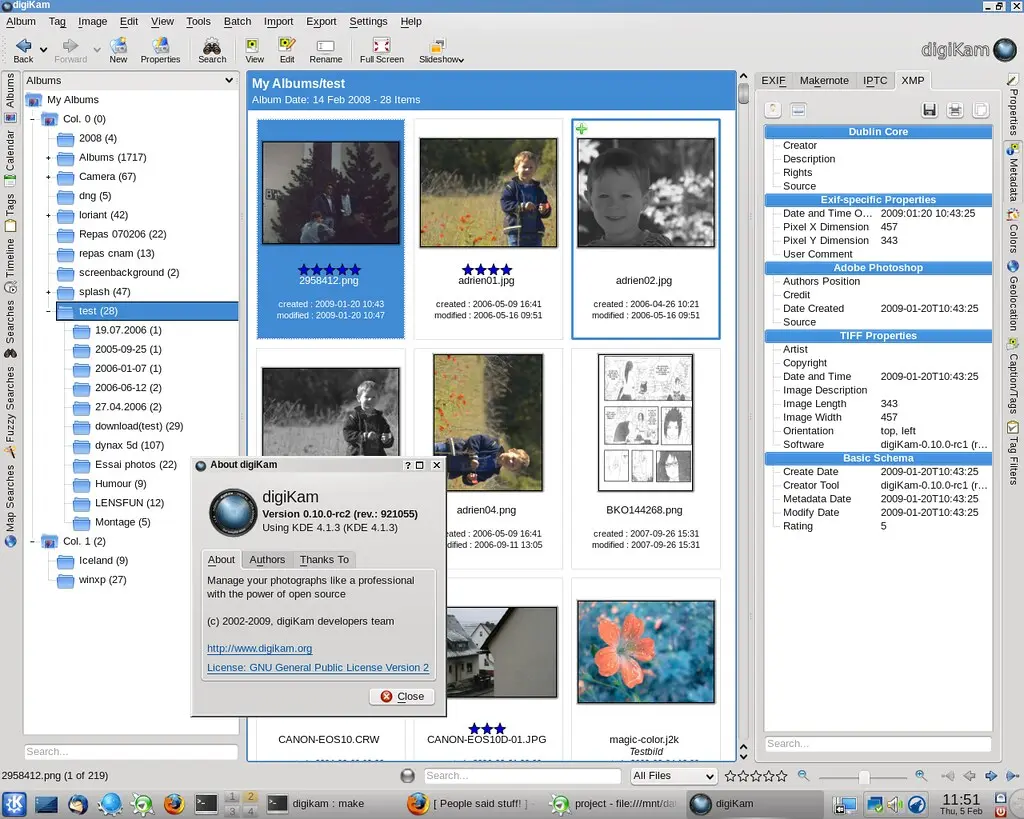The image size is (1024, 819).
Task: Click the Rename icon on the toolbar
Action: [x=324, y=44]
